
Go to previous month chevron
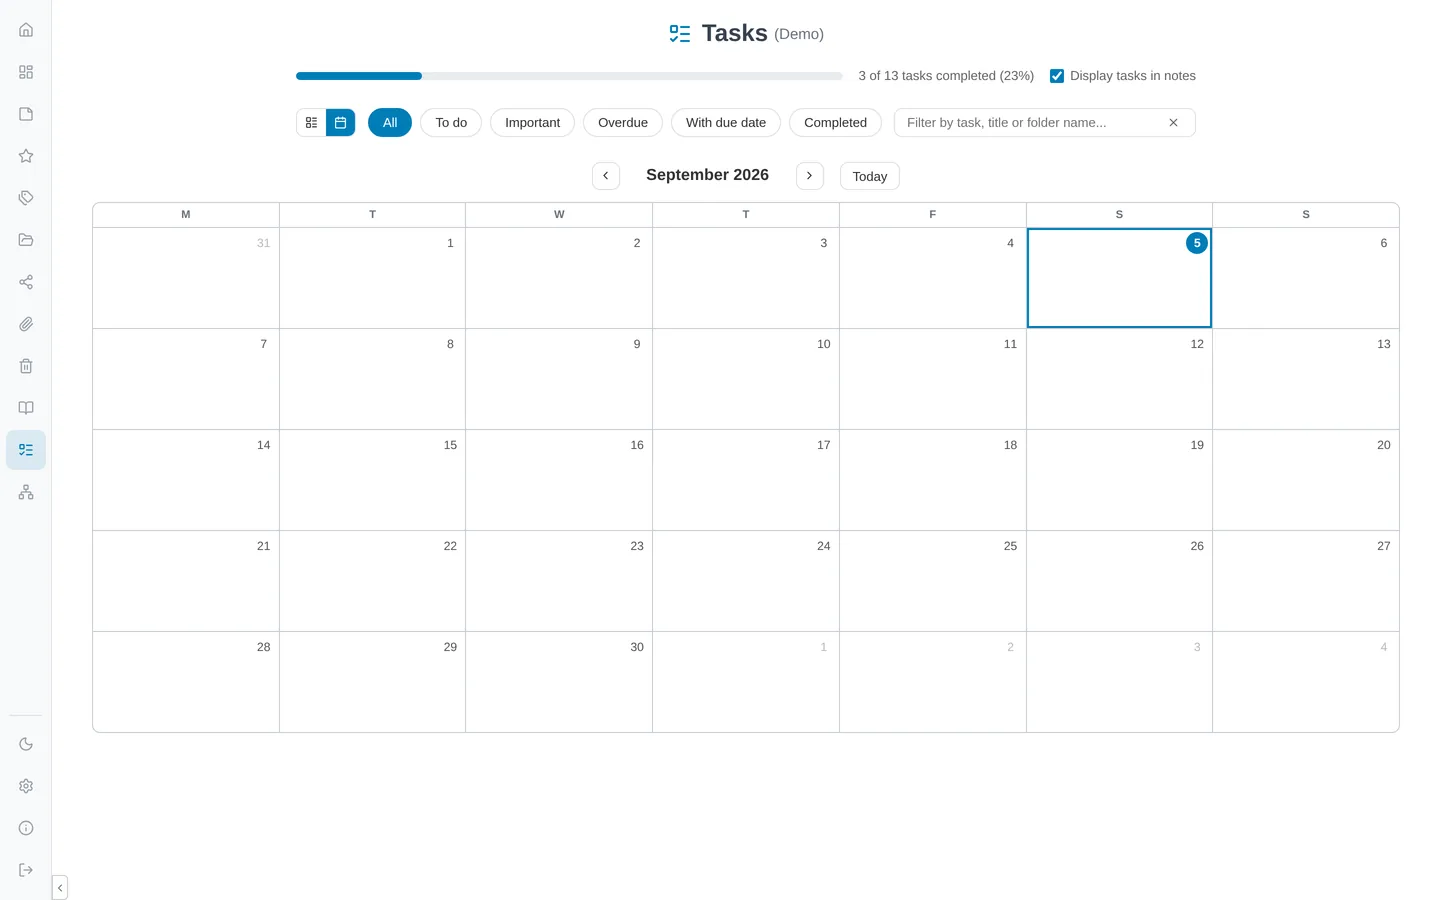(x=606, y=175)
